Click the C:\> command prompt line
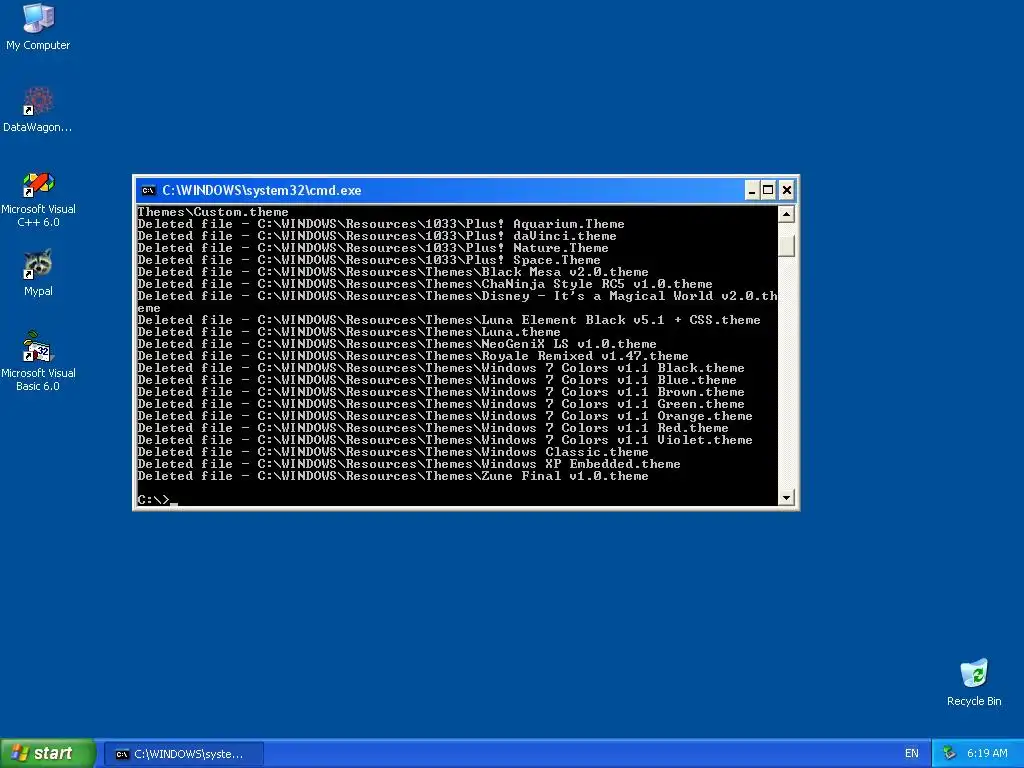Image resolution: width=1024 pixels, height=768 pixels. point(157,500)
